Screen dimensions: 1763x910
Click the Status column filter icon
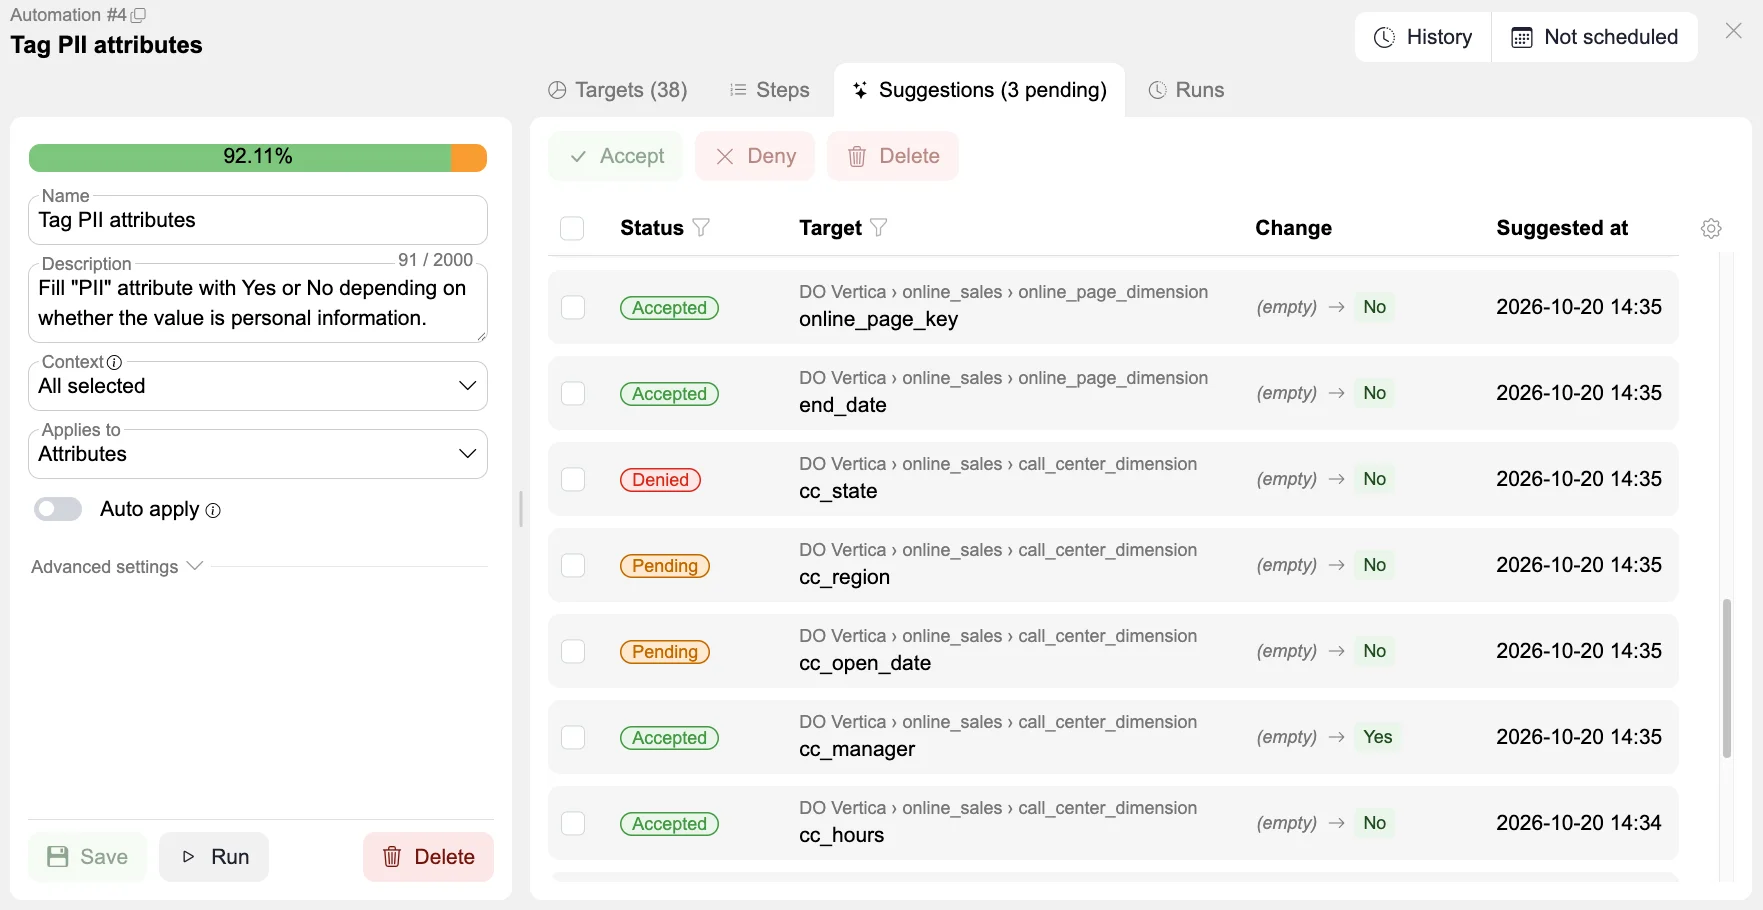(x=701, y=228)
